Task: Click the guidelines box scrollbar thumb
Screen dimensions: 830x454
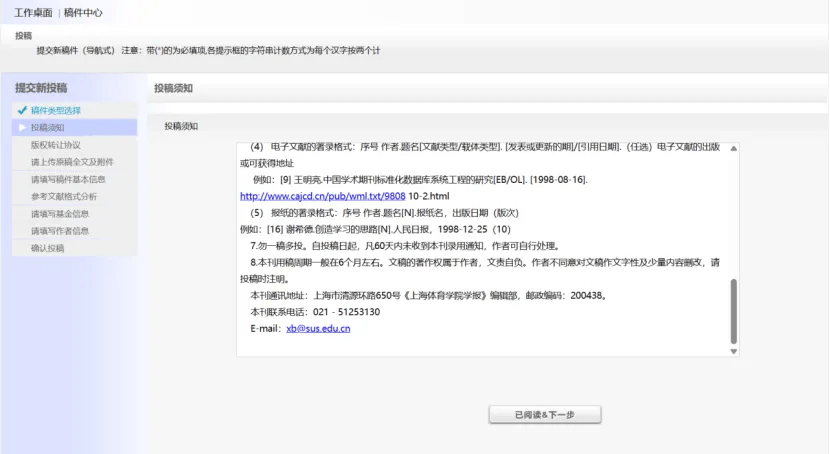Action: click(x=734, y=308)
